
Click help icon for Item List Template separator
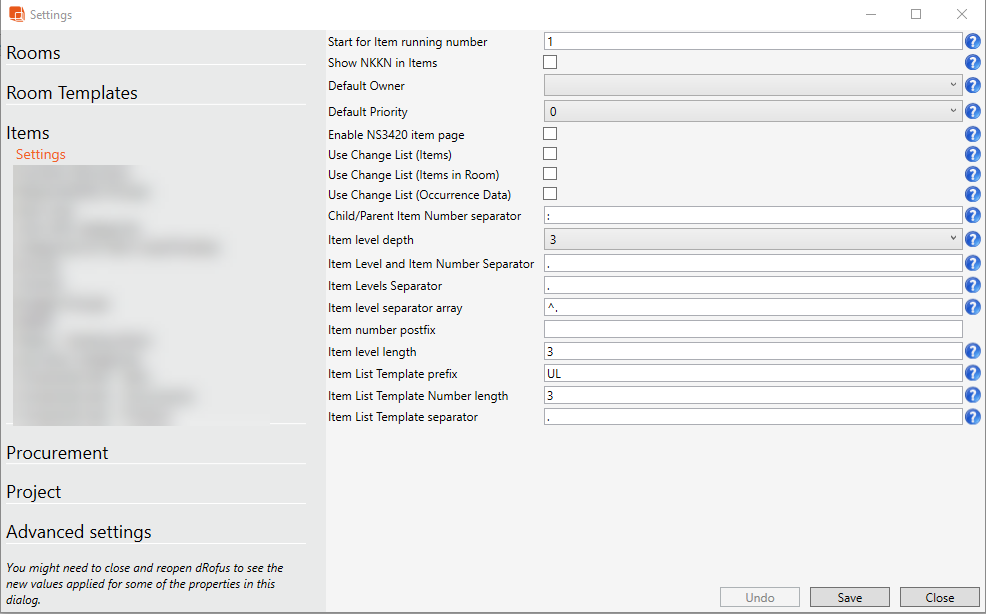point(973,417)
